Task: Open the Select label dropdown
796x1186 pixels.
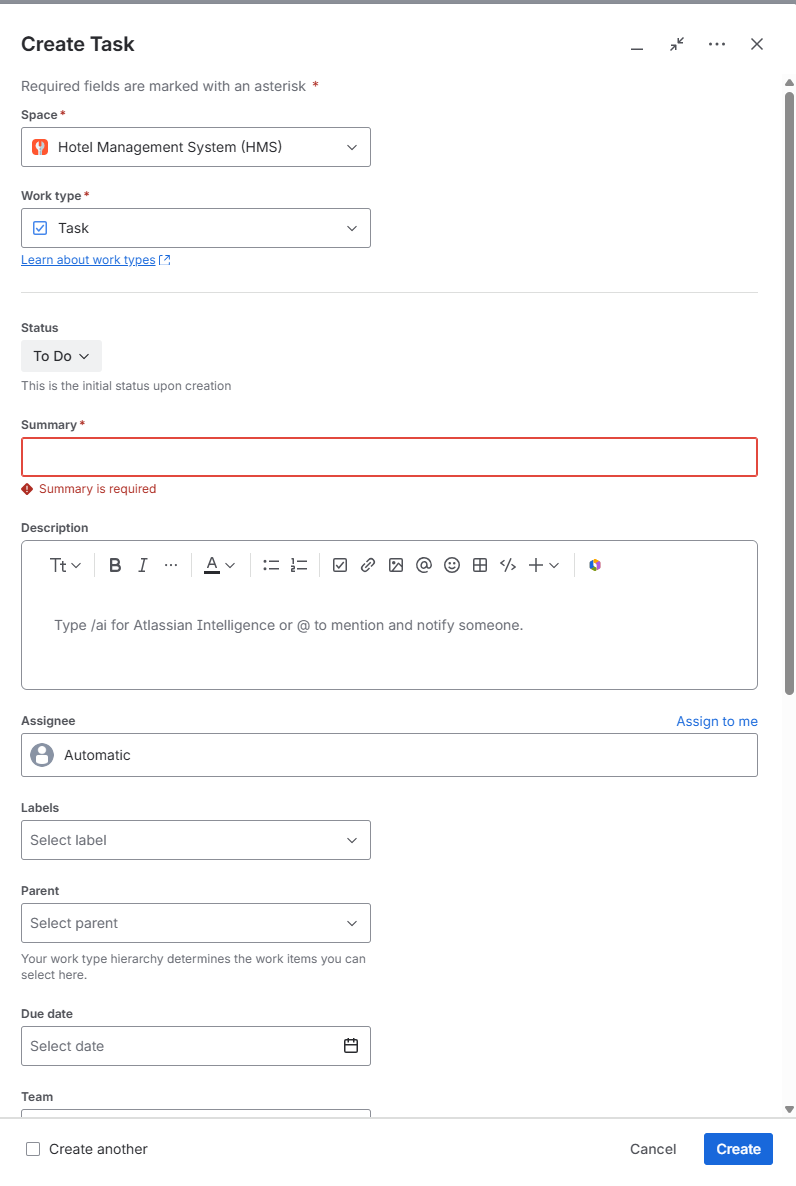Action: coord(196,840)
